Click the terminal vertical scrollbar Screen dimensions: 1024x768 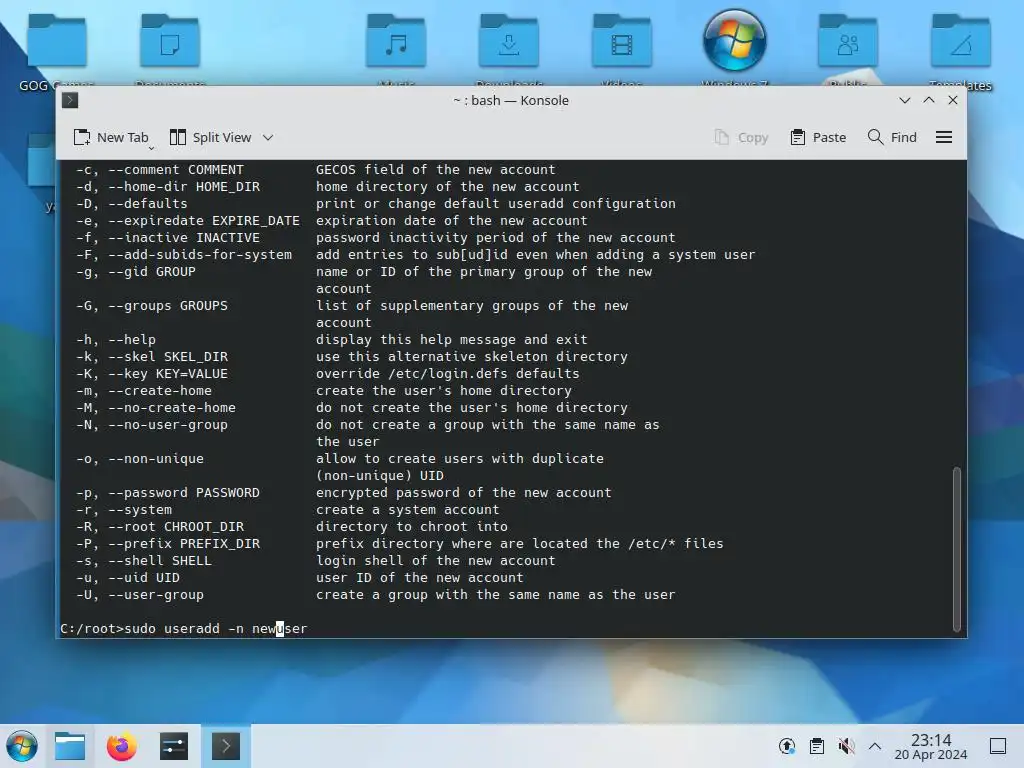[957, 549]
